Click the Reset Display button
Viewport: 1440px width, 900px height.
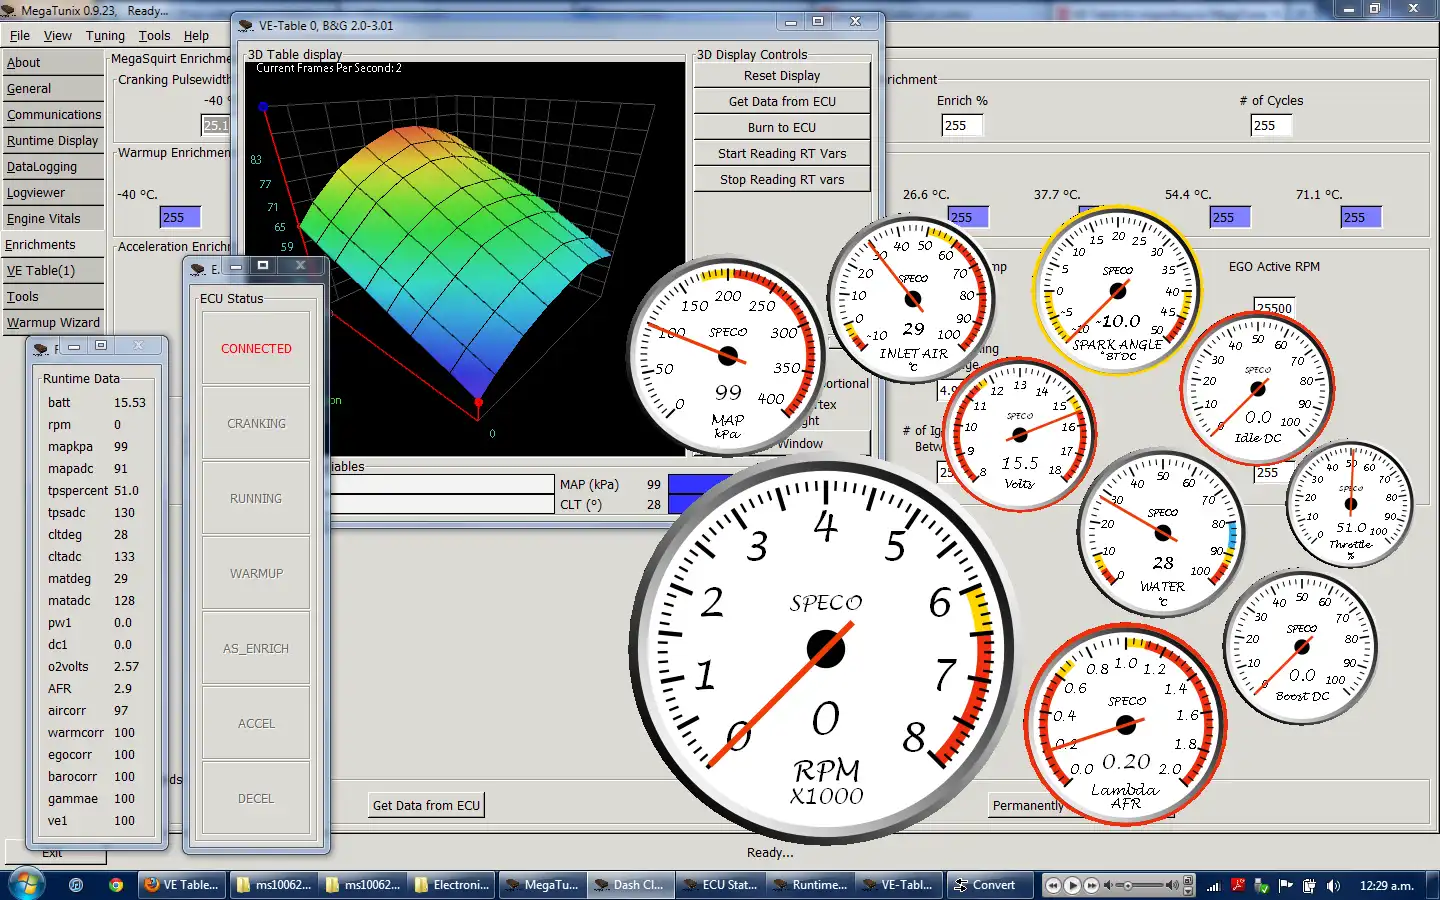781,76
